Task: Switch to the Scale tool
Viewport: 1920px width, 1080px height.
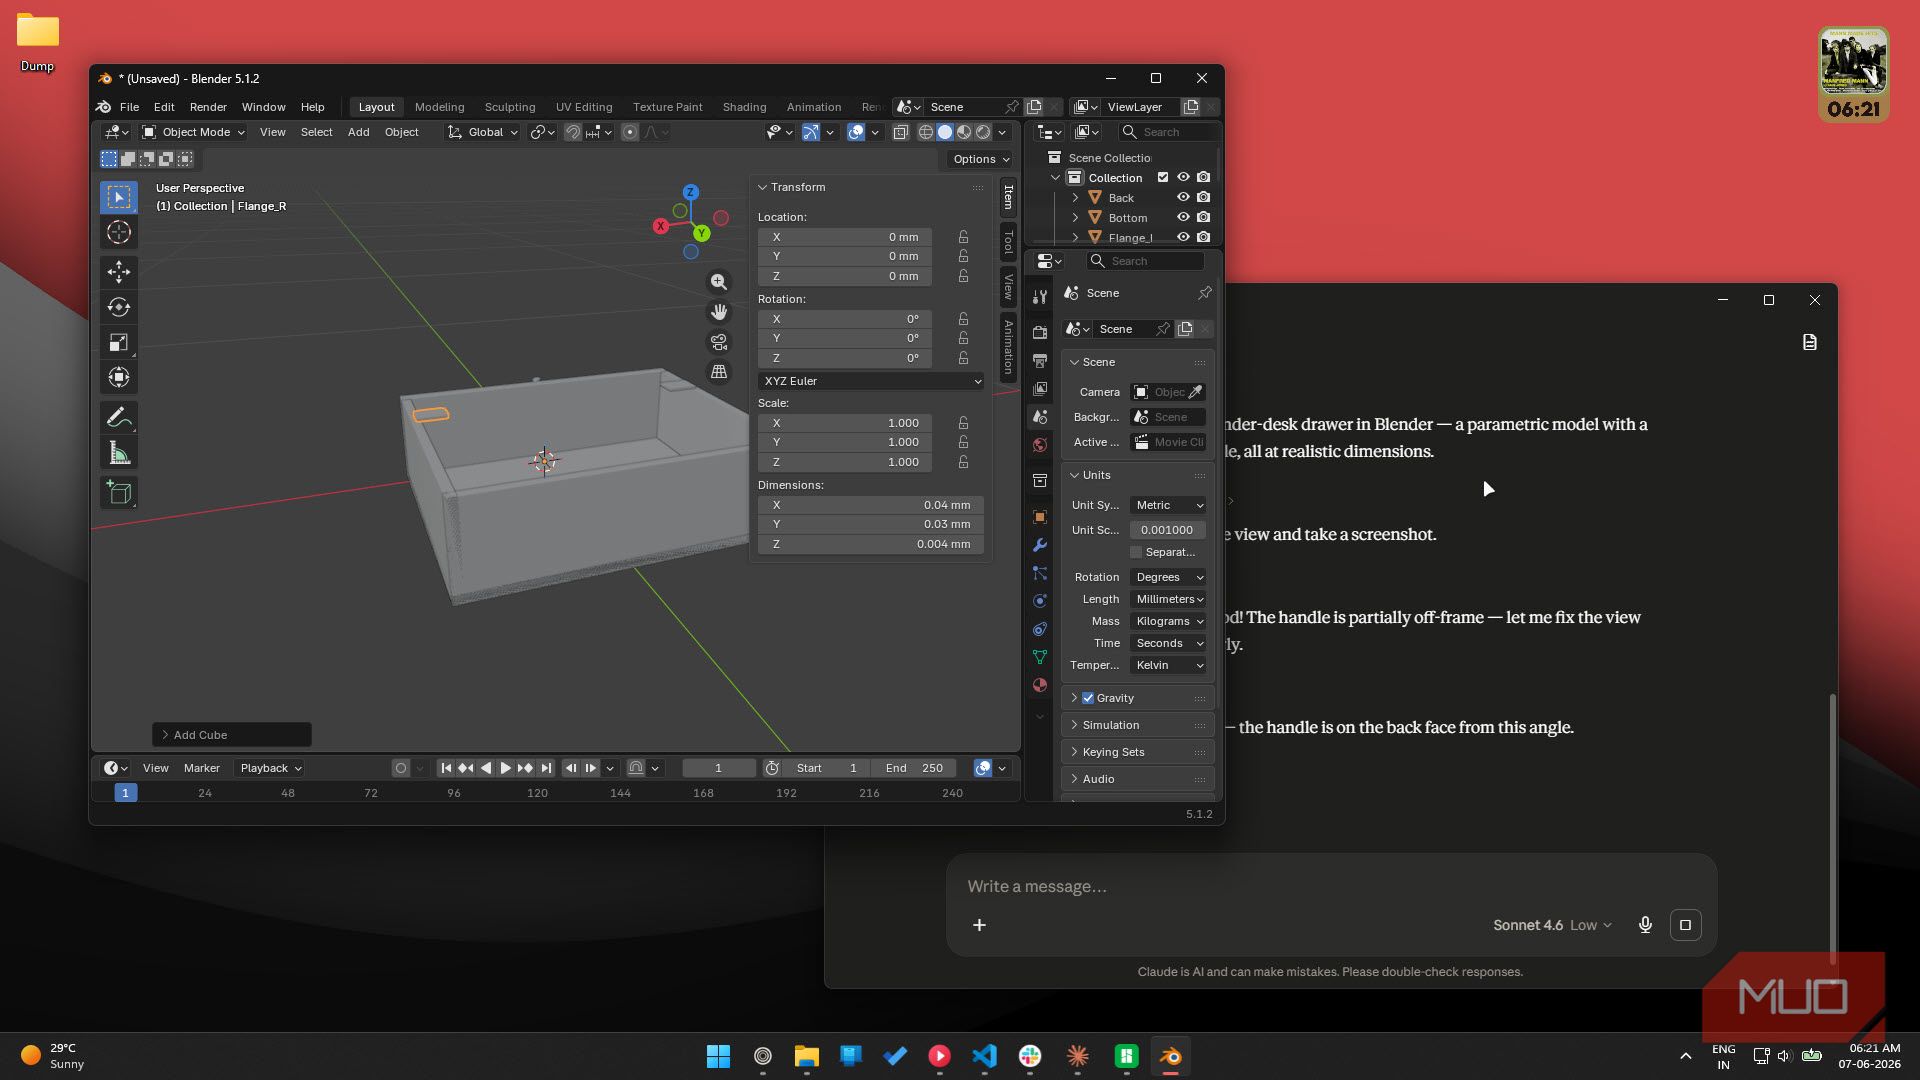Action: coord(119,342)
